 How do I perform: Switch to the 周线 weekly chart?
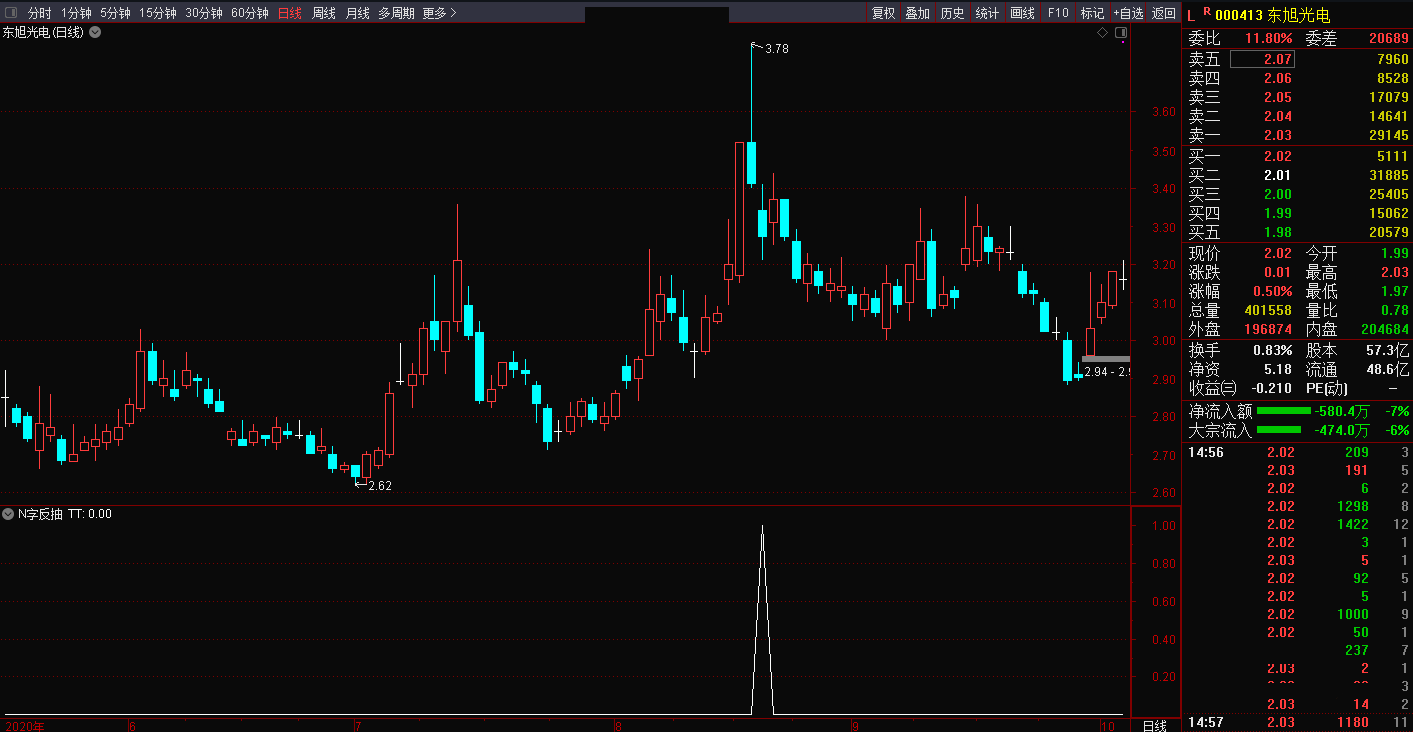click(324, 13)
